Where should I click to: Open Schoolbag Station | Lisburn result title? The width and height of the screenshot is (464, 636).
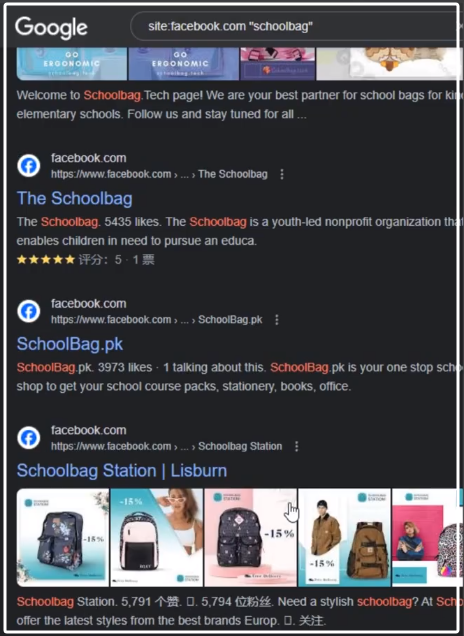point(122,471)
